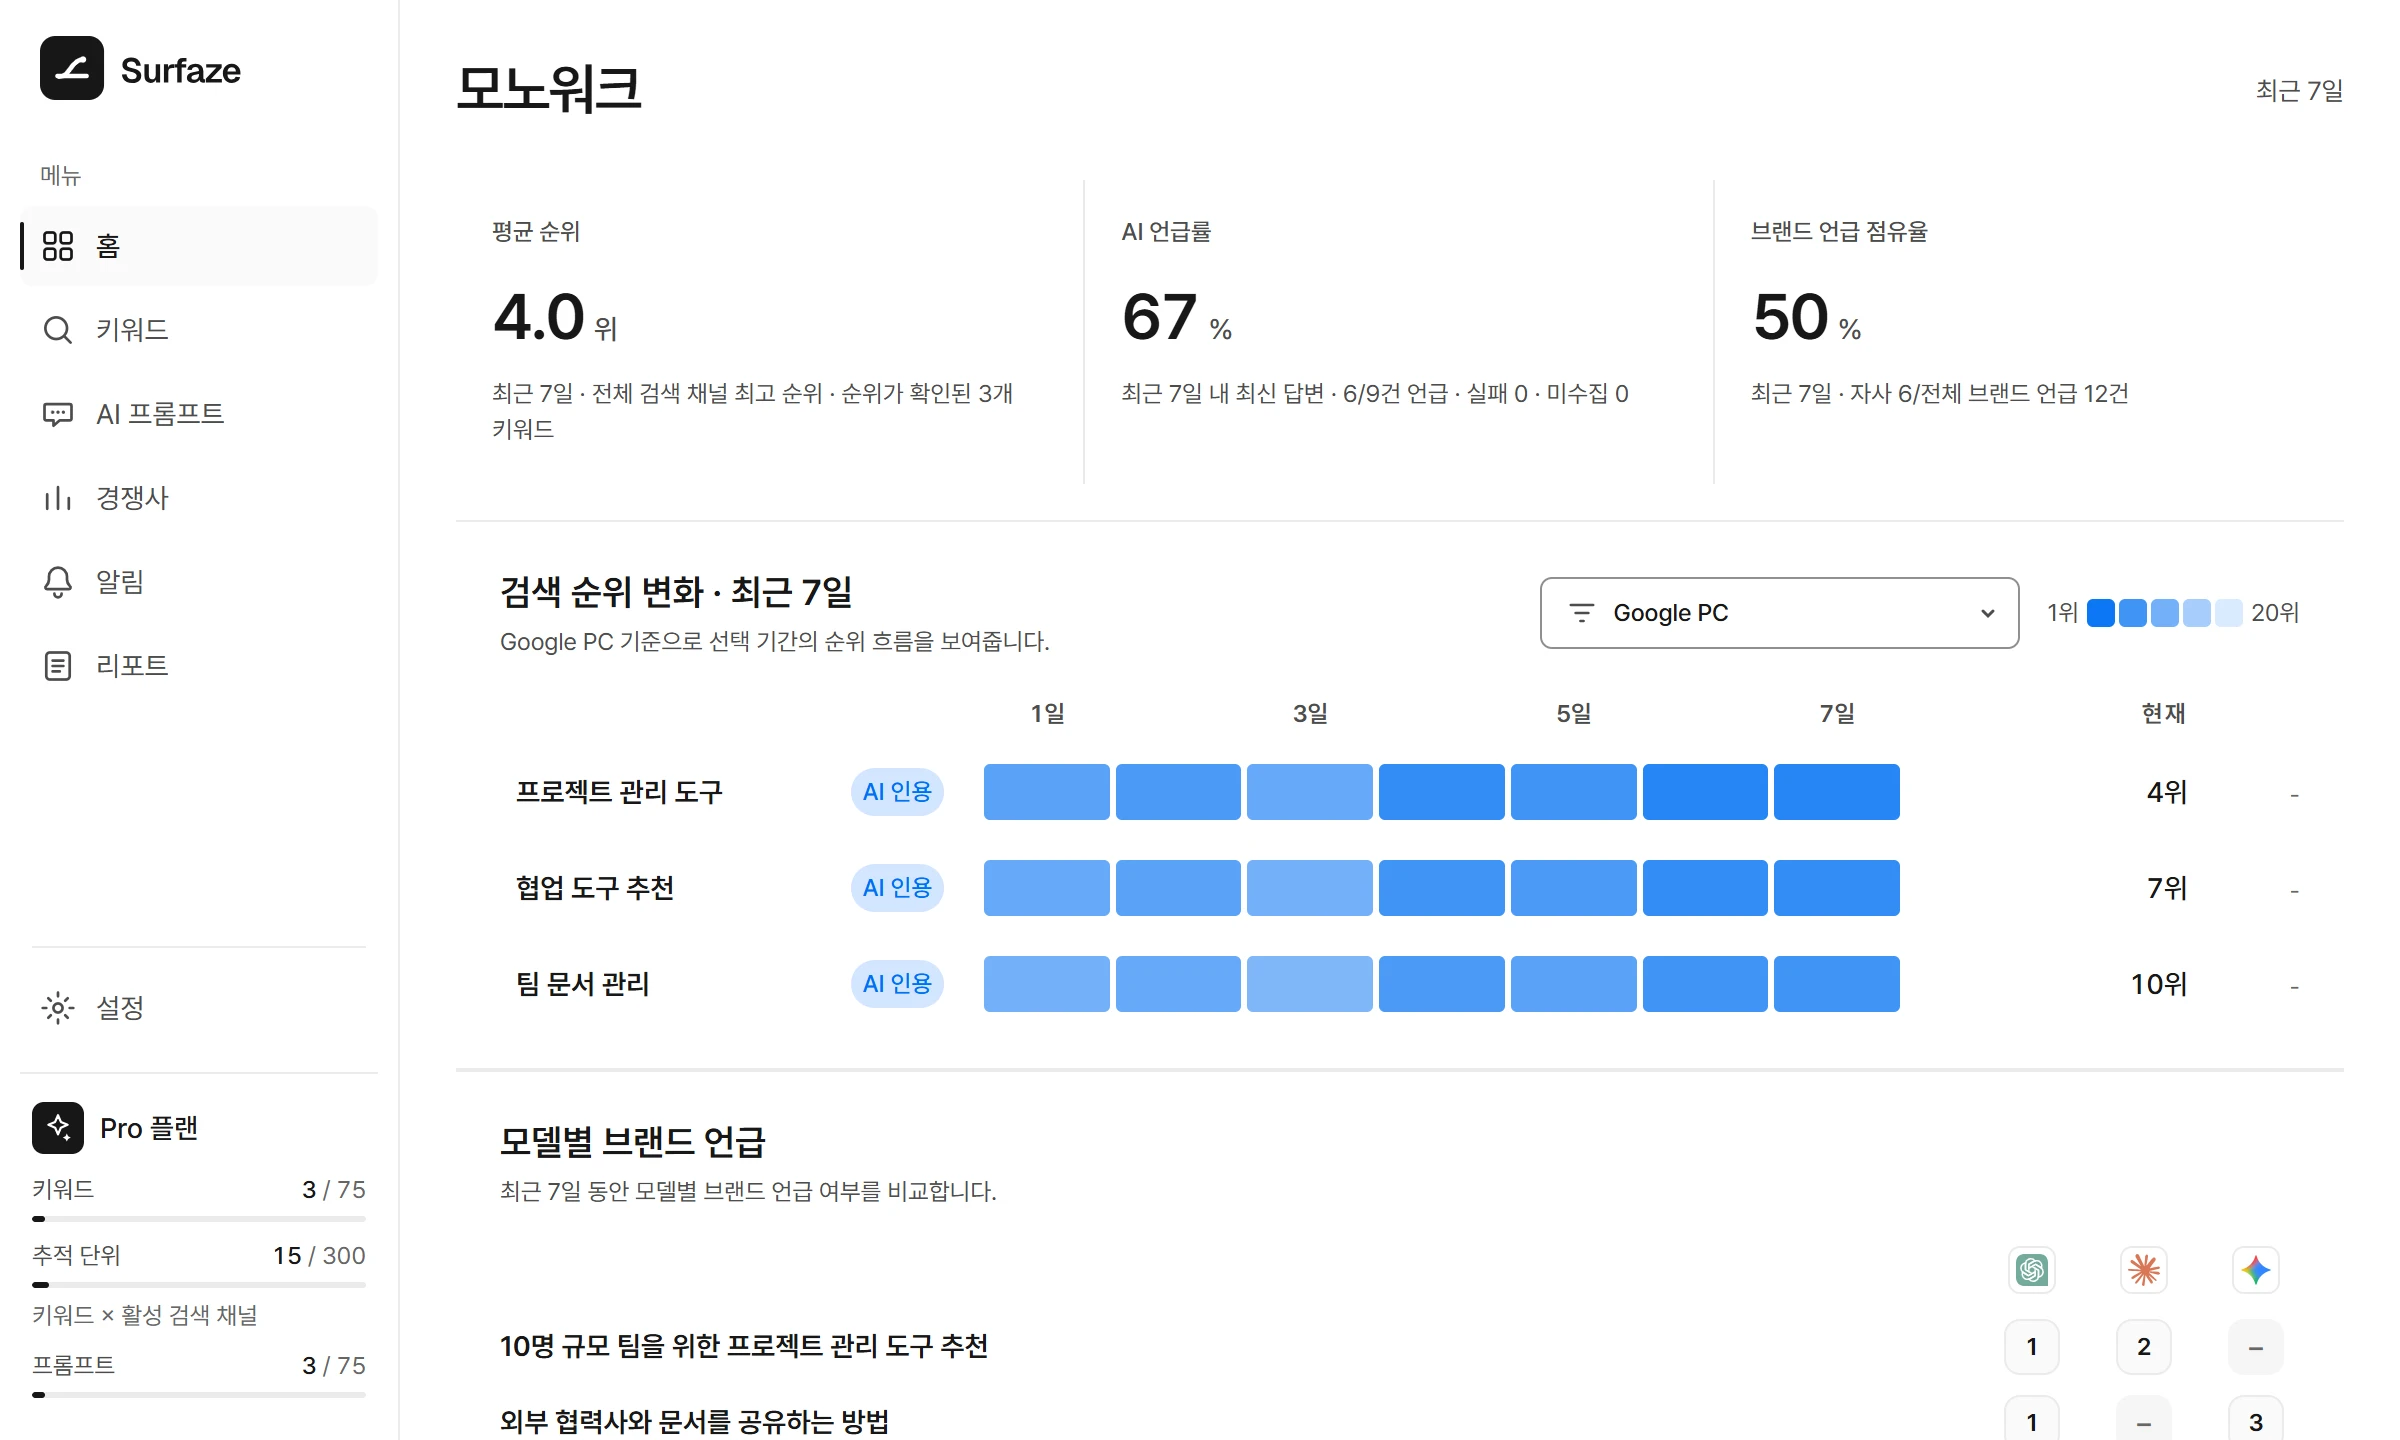Click the 리포트 document icon
The image size is (2400, 1440).
point(58,666)
